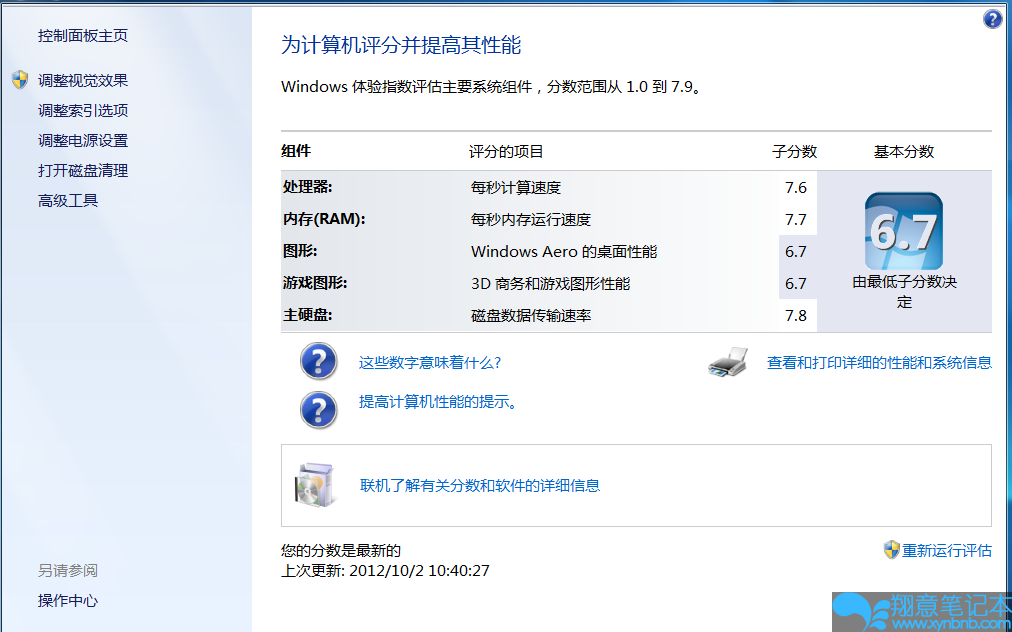The image size is (1012, 632).
Task: Click 您的分数是最新的 status text
Action: [341, 551]
